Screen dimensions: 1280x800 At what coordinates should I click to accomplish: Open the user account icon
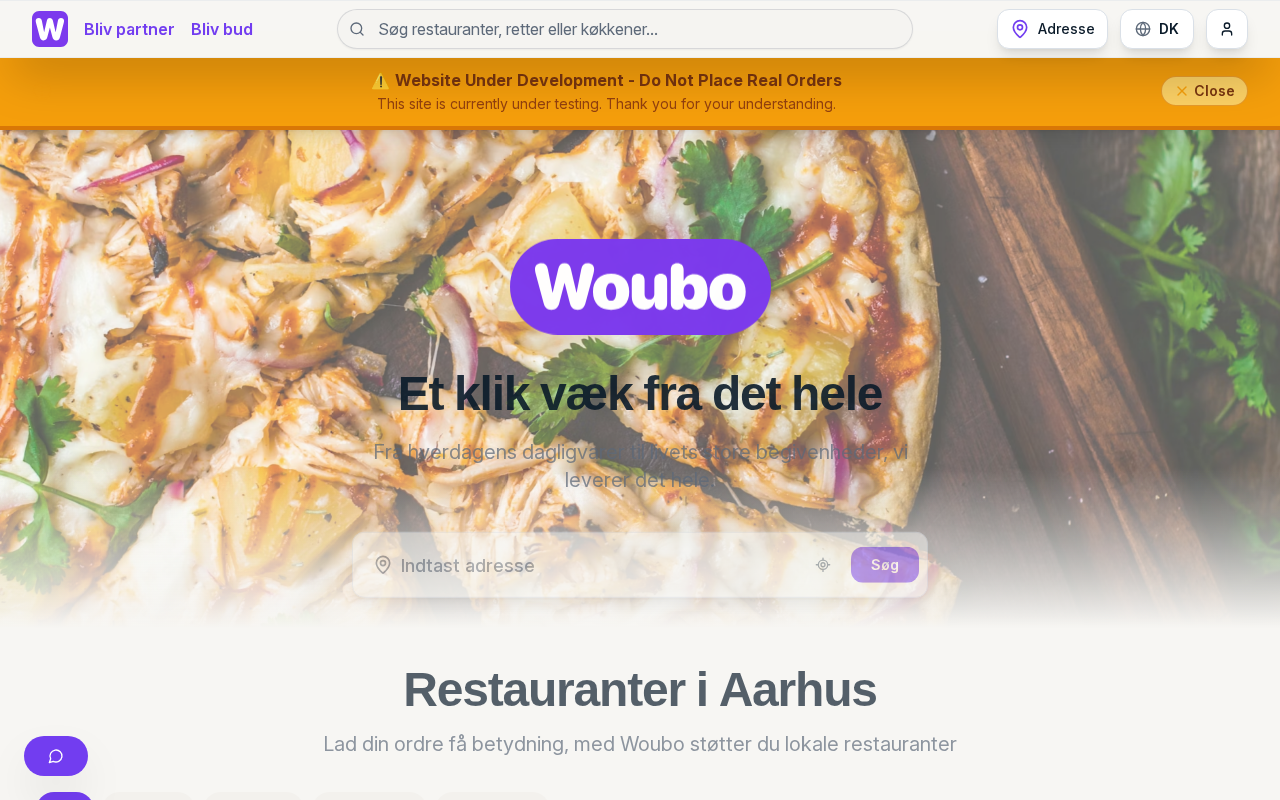point(1227,29)
